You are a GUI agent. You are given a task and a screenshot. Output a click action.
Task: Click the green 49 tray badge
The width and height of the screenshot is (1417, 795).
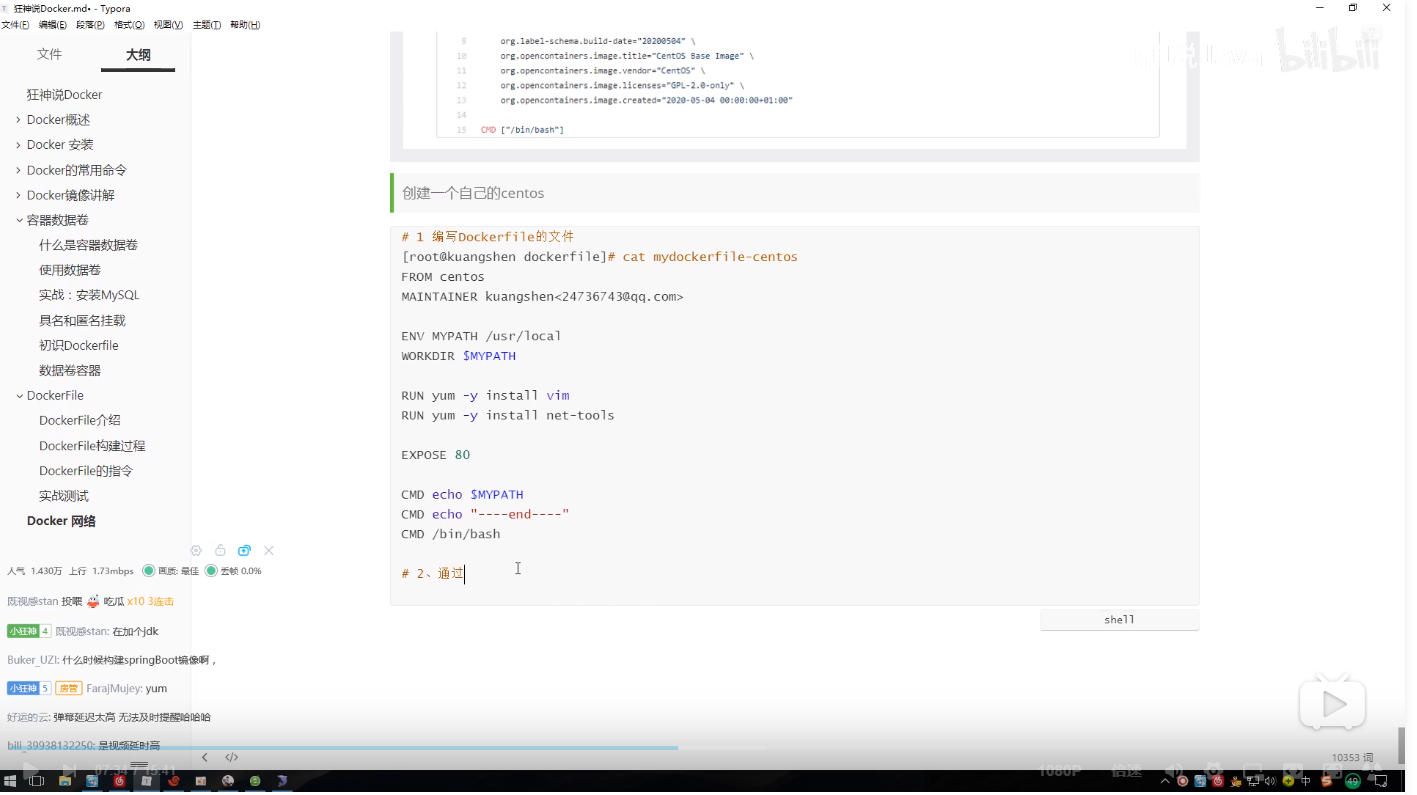pyautogui.click(x=1353, y=781)
